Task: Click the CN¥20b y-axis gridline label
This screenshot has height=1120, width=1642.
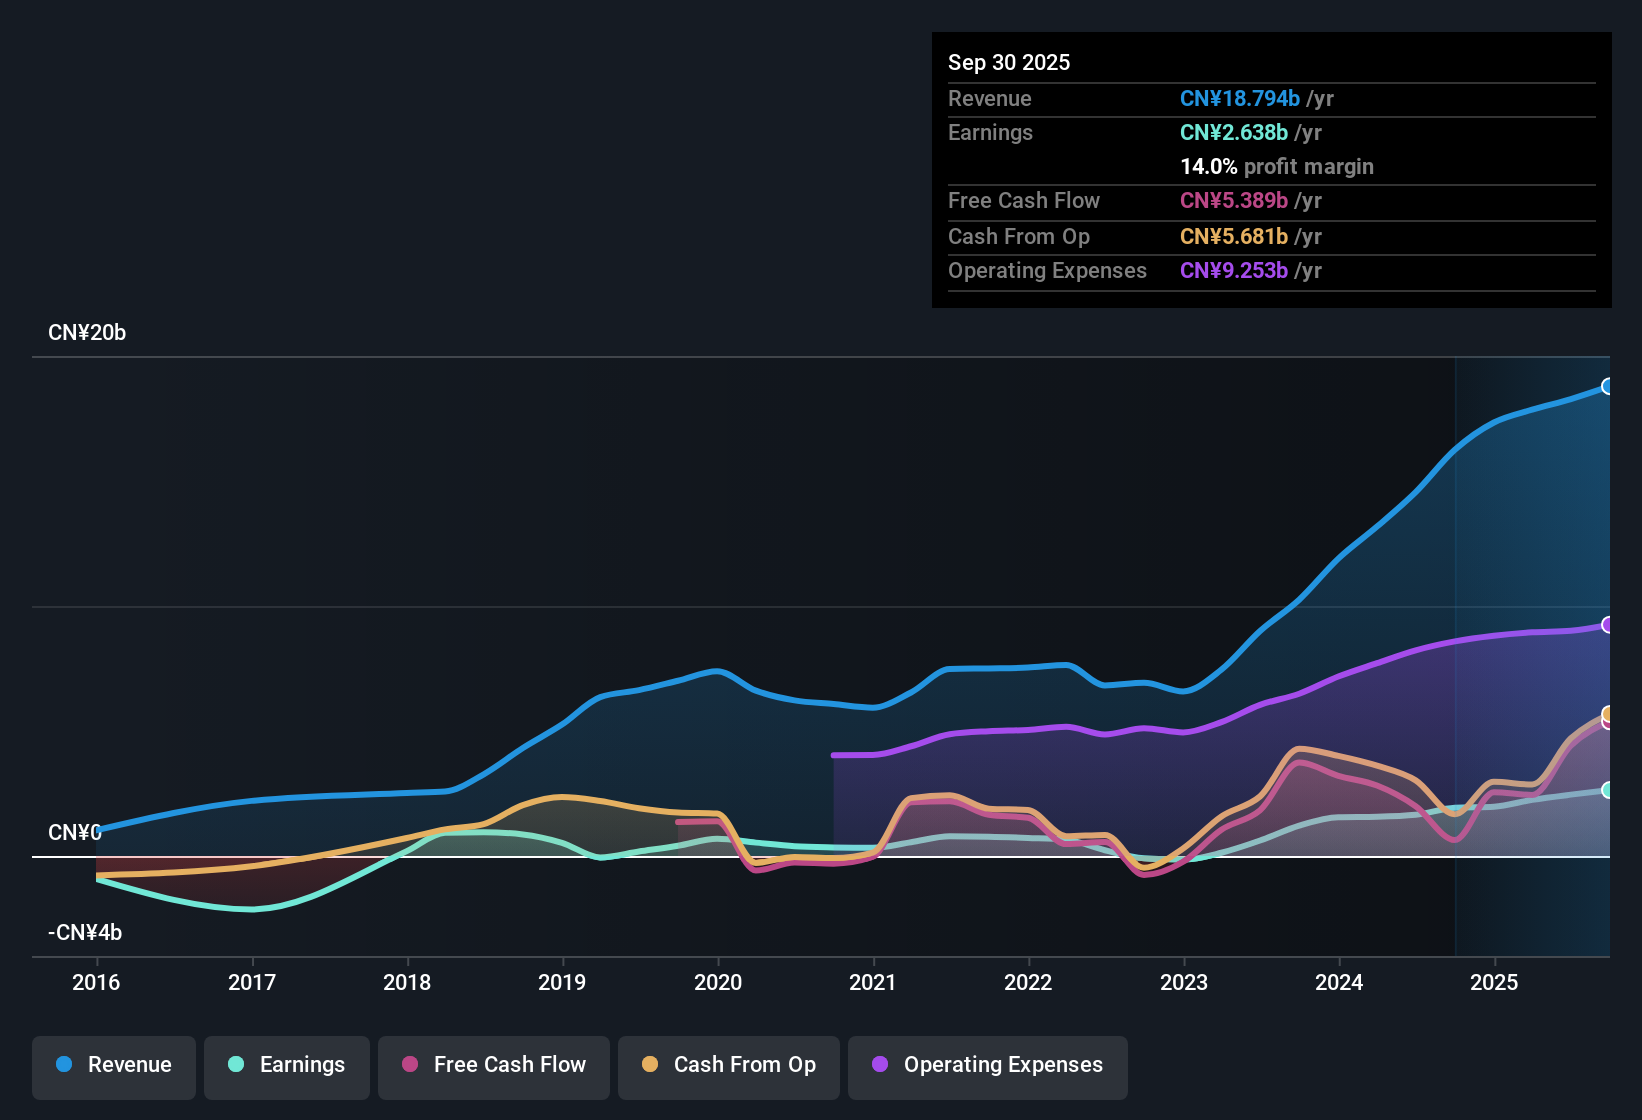Action: click(87, 333)
